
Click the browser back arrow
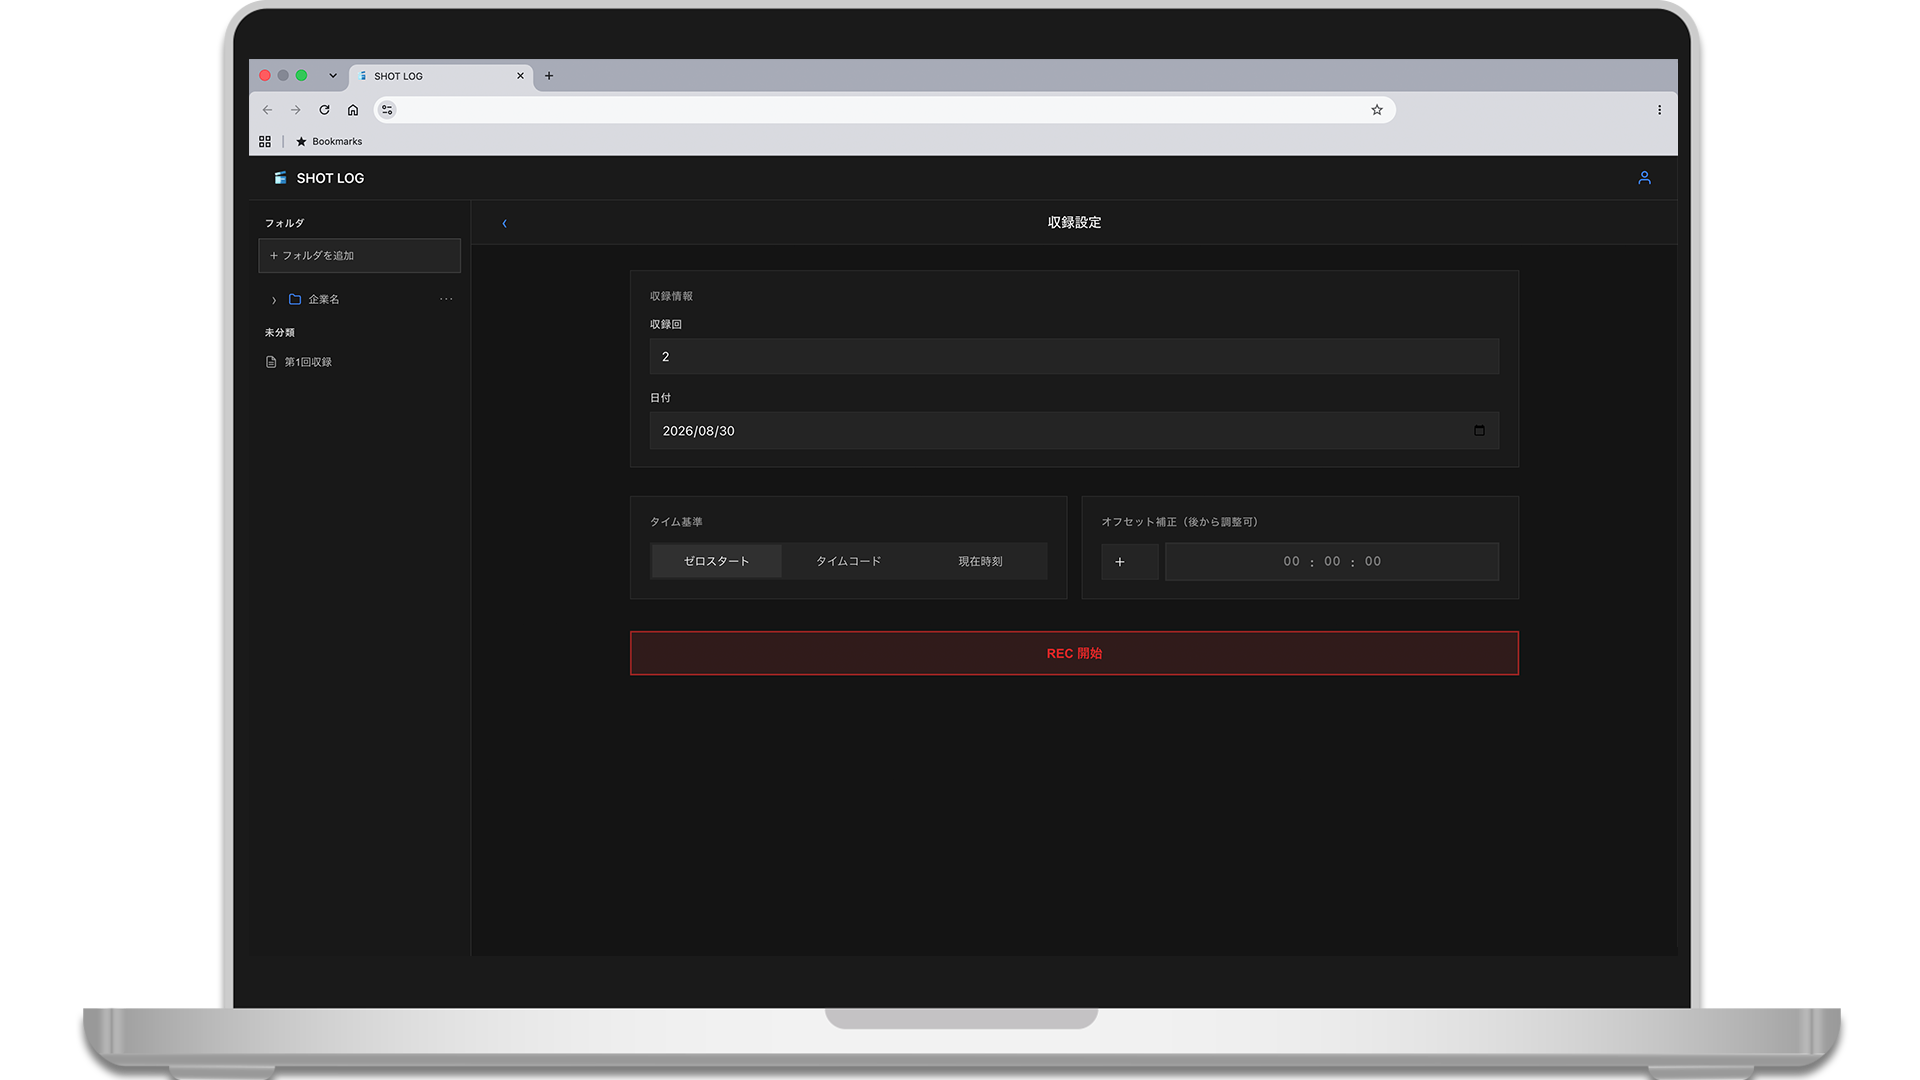(267, 110)
